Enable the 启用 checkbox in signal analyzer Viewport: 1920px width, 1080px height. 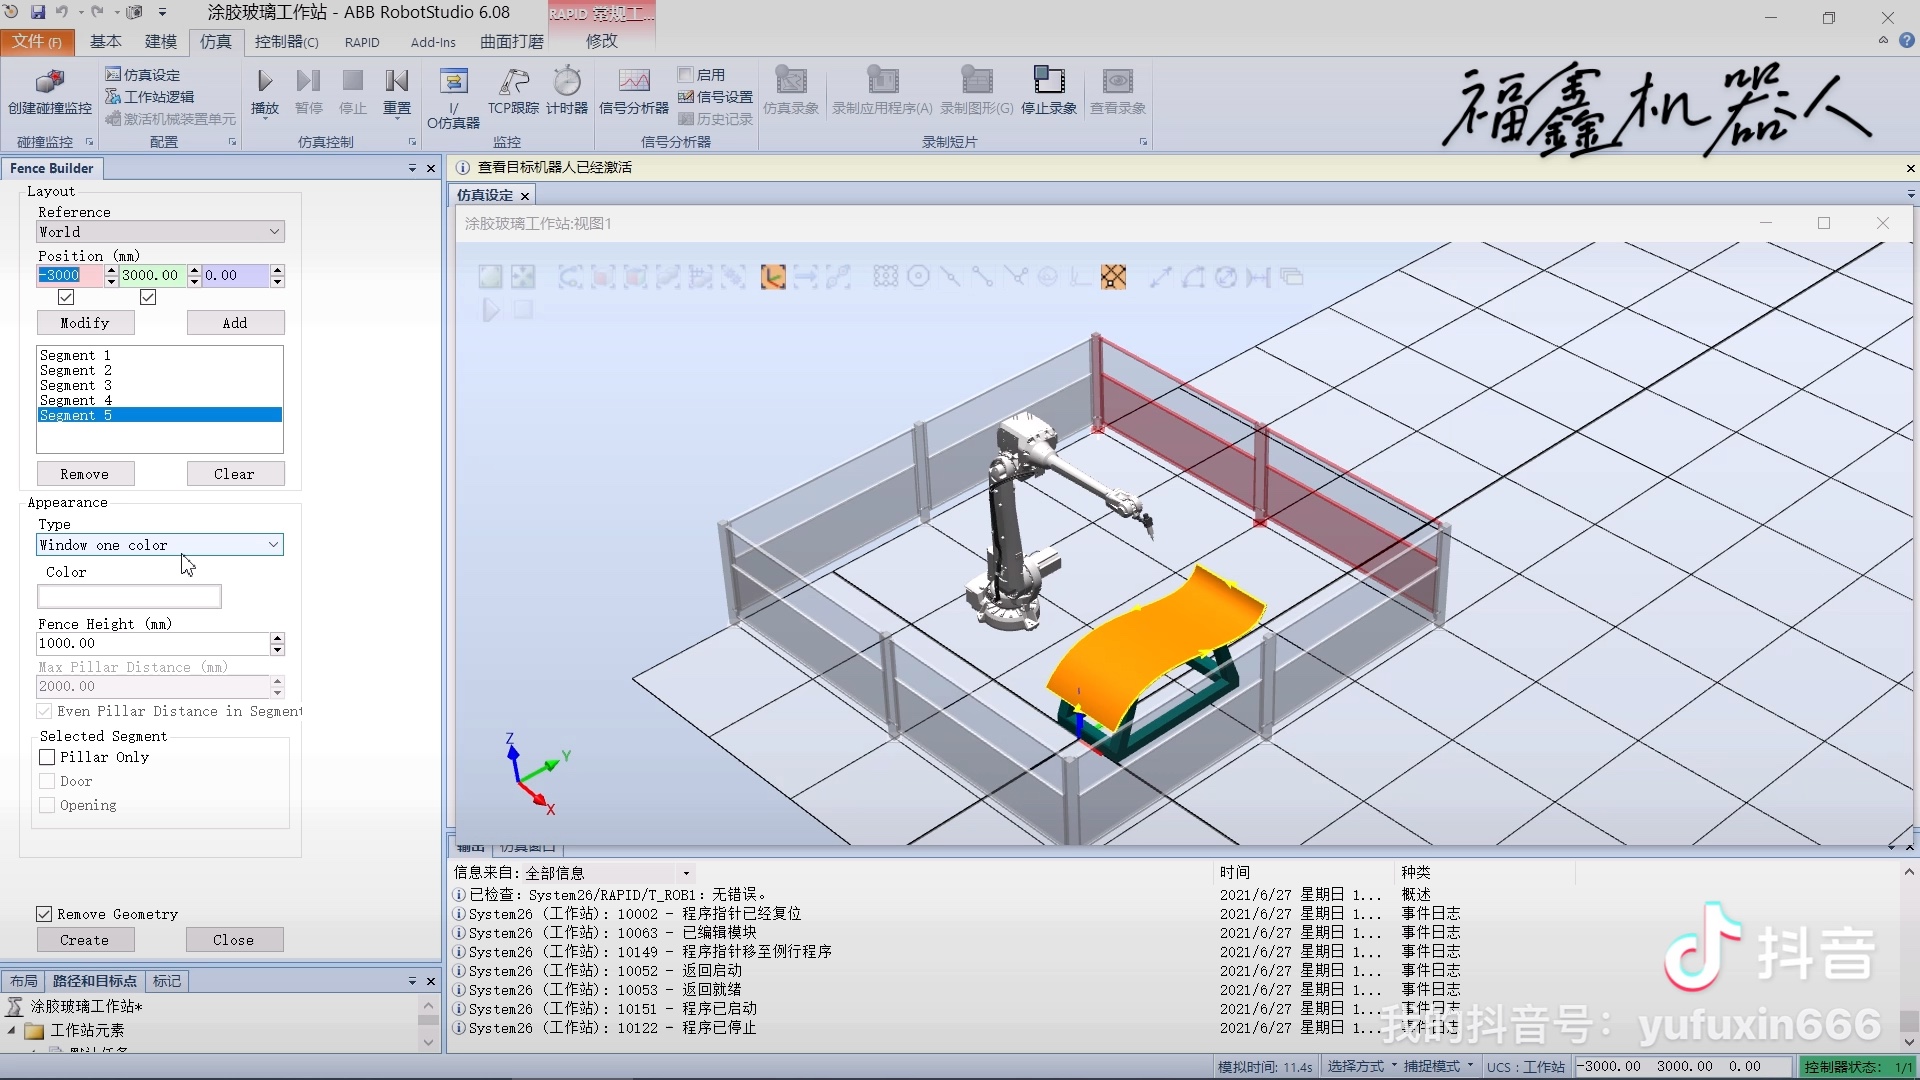[685, 74]
